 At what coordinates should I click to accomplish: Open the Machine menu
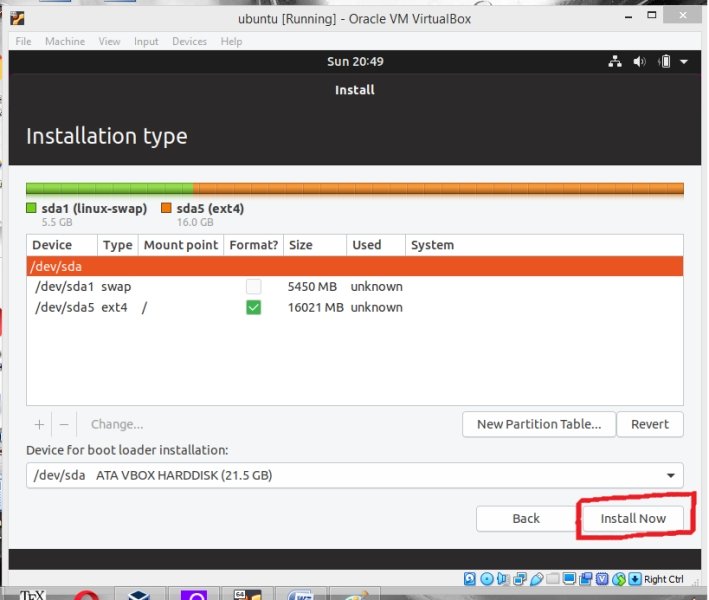65,41
